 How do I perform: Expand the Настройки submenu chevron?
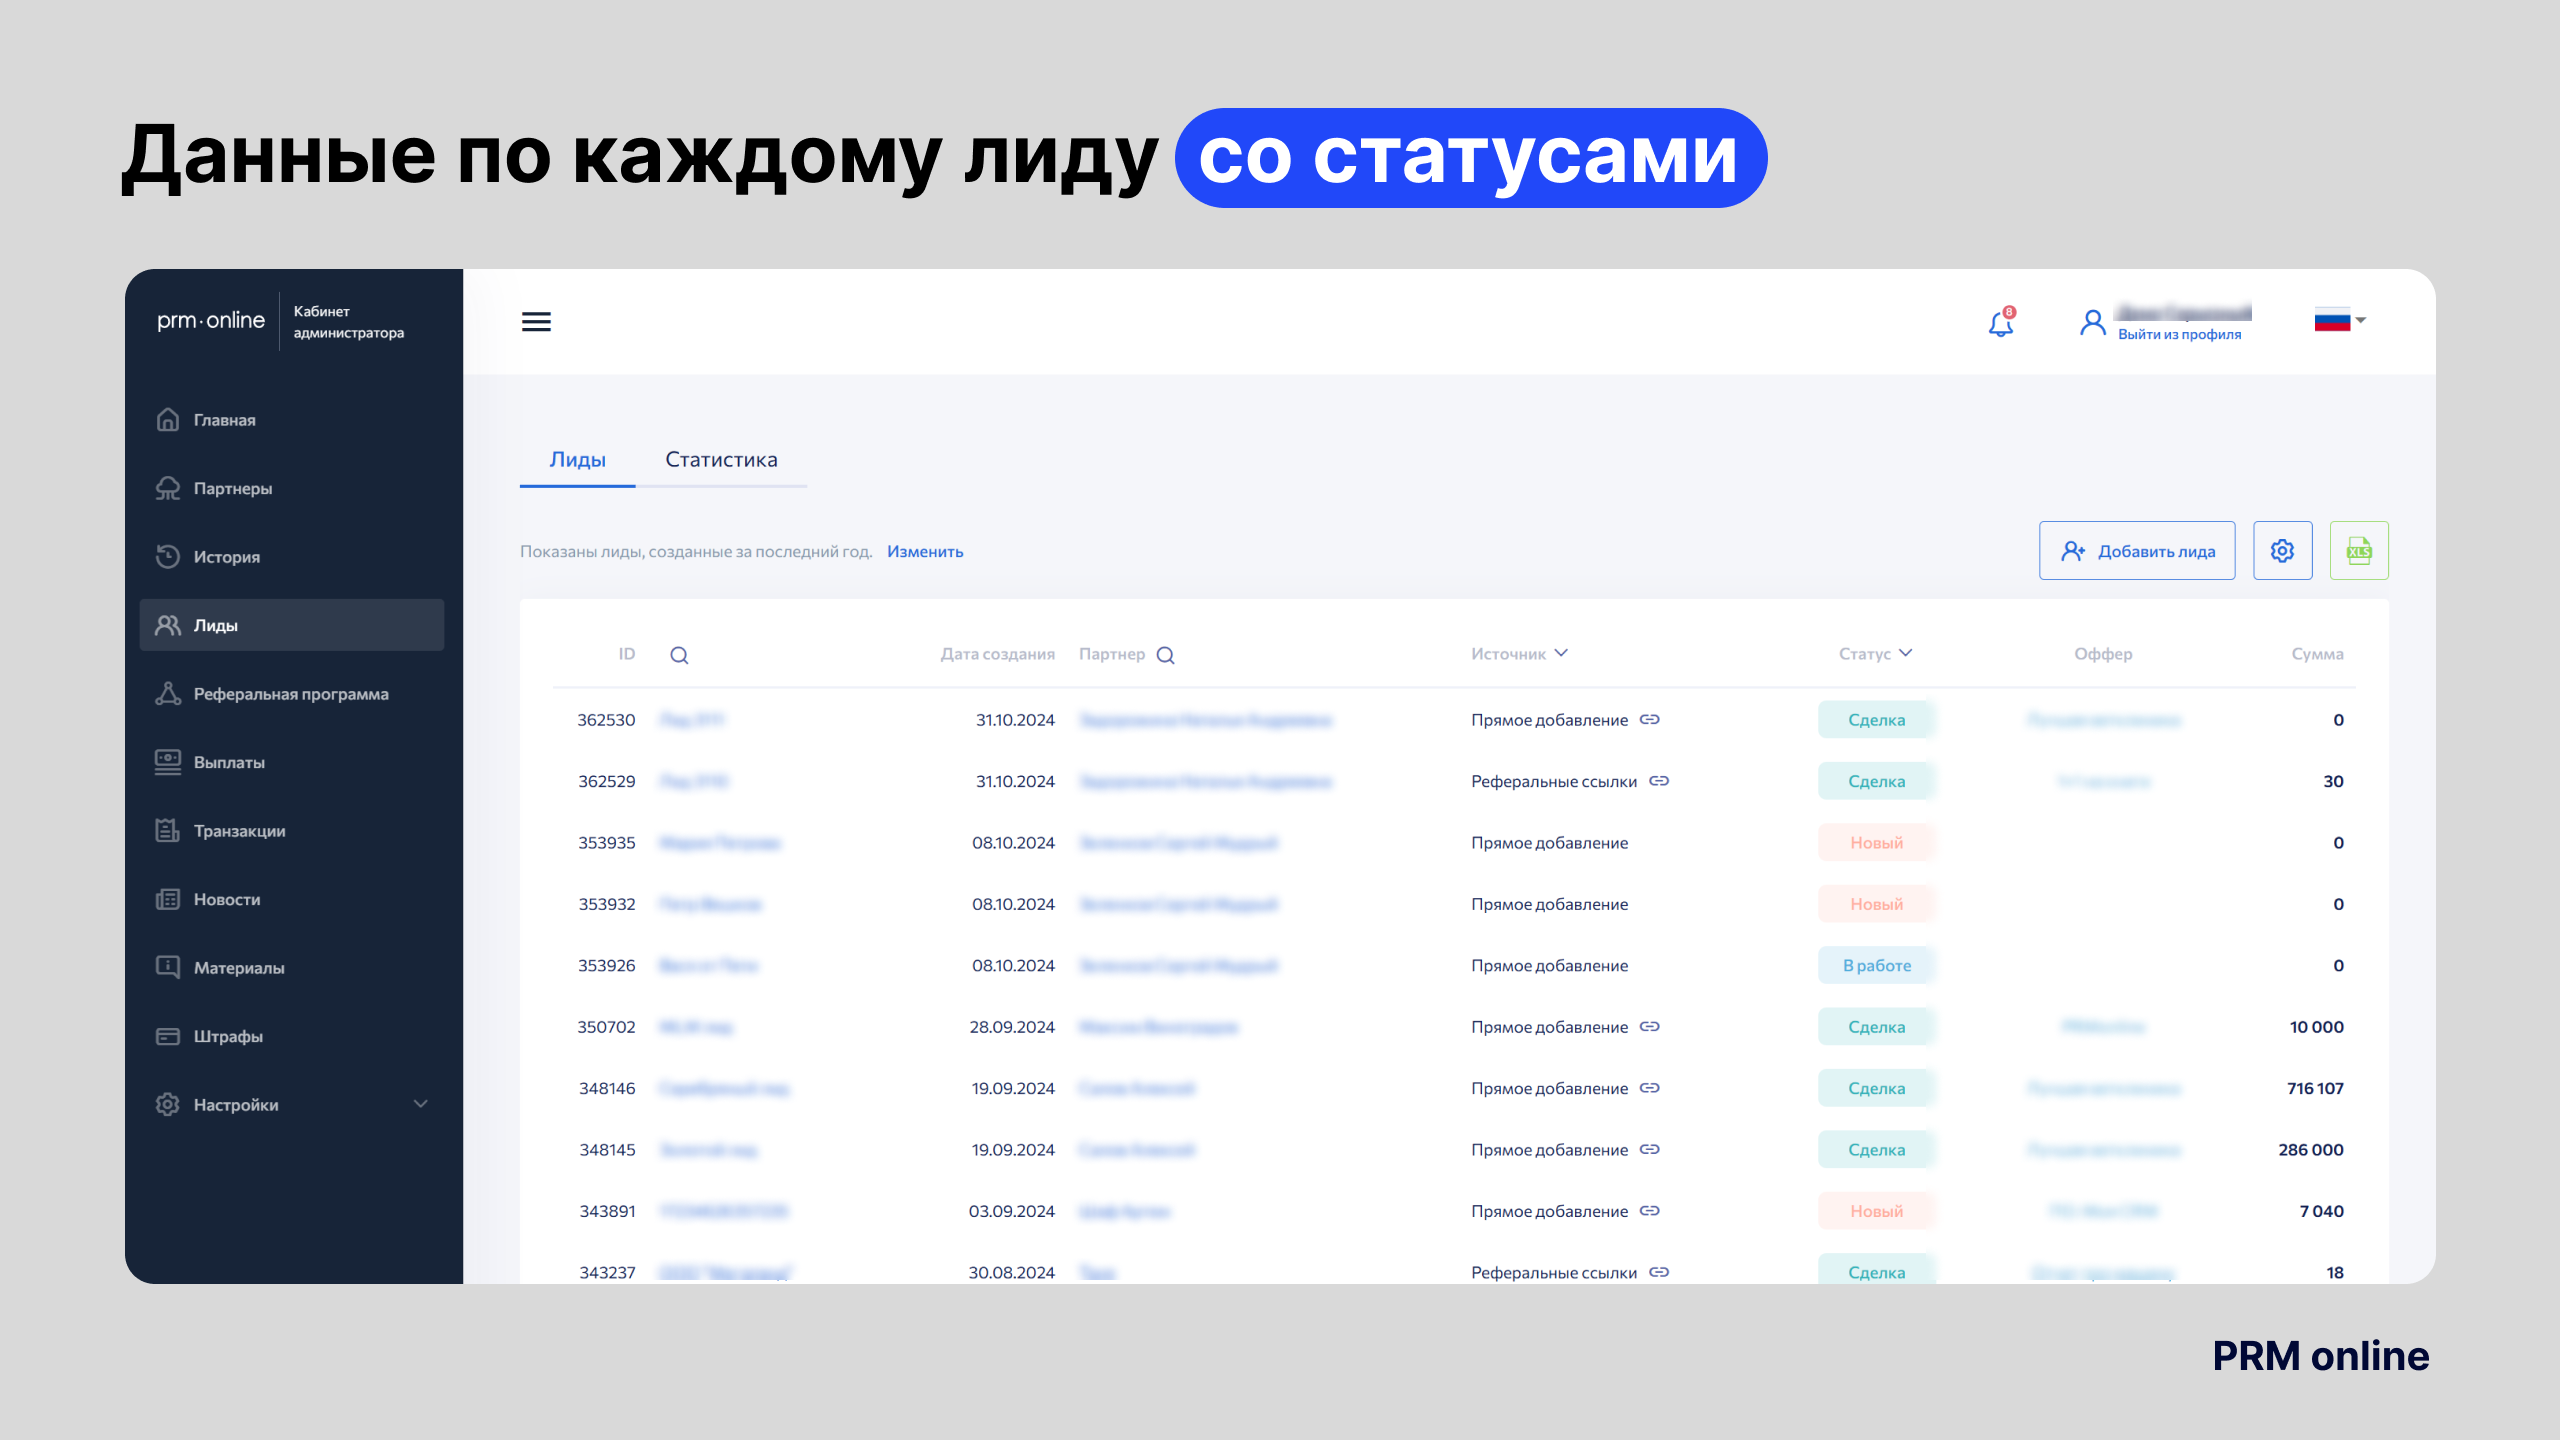click(x=421, y=1104)
